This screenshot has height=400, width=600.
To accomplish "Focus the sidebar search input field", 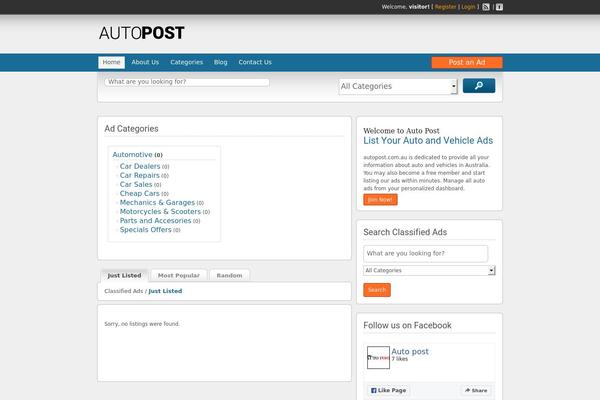I will coord(426,253).
